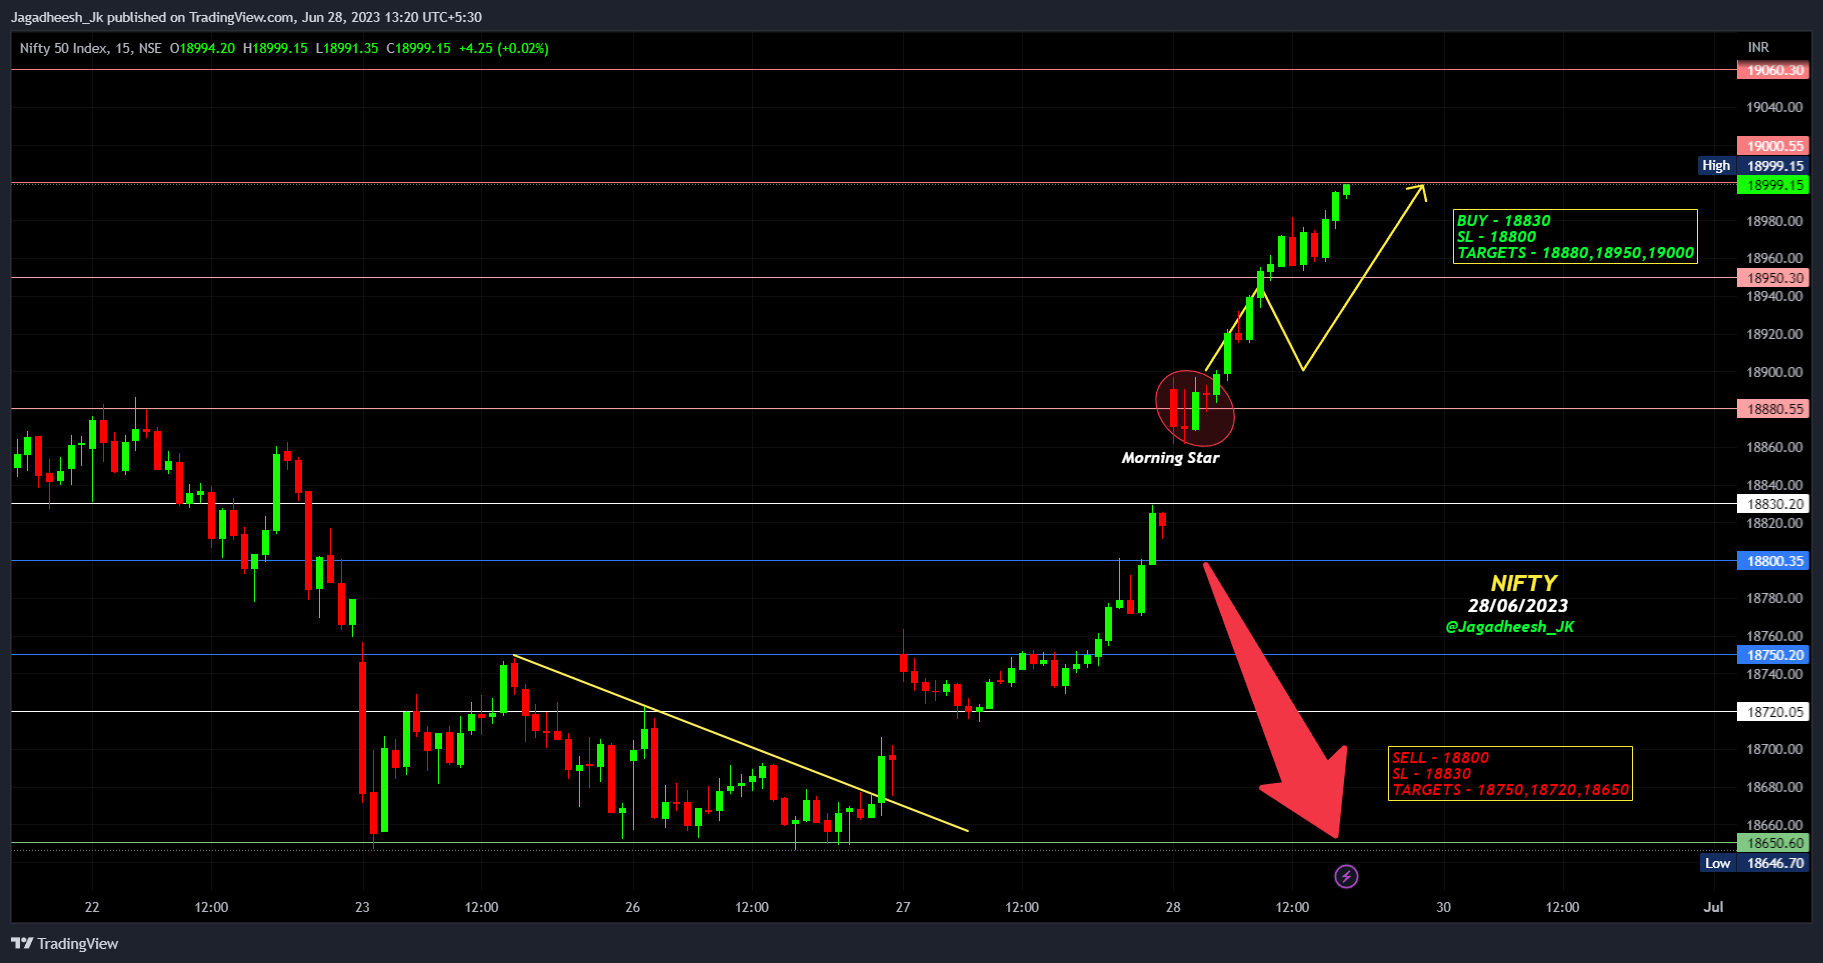This screenshot has height=963, width=1823.
Task: Click the Nifty 50 Index symbol title
Action: click(x=90, y=48)
